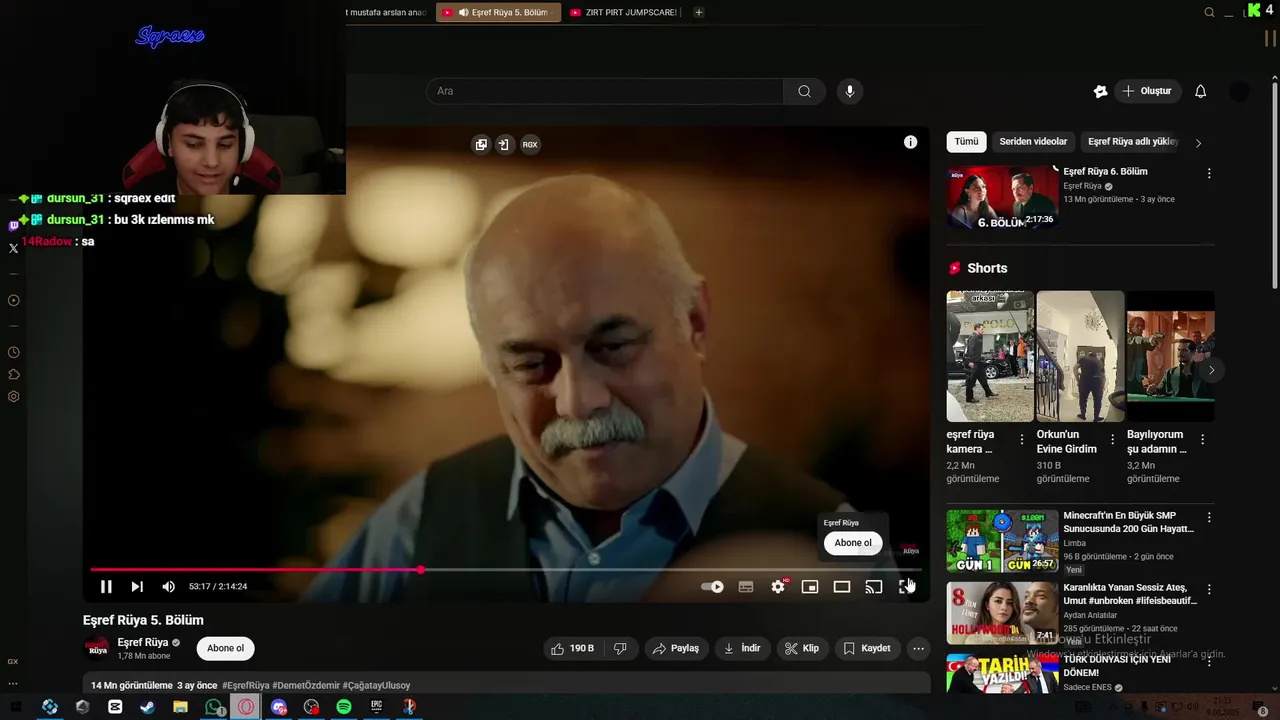Like the video showing 190 B
The height and width of the screenshot is (720, 1280).
572,648
